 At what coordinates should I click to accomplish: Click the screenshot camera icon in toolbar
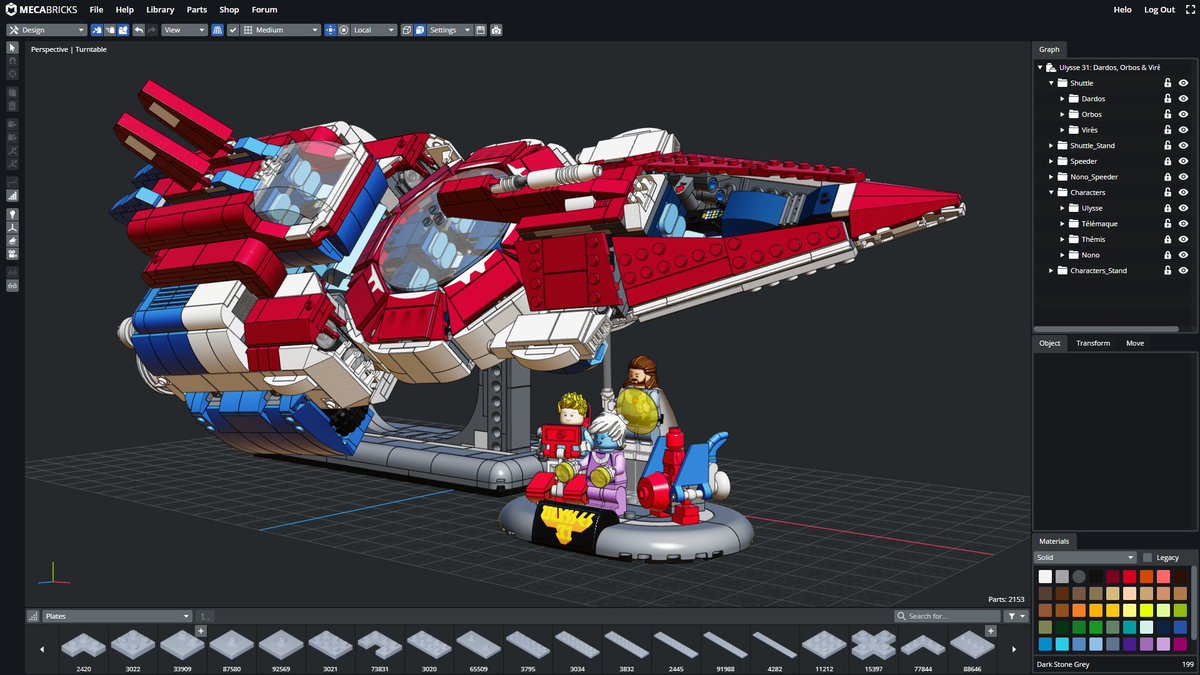pos(496,30)
